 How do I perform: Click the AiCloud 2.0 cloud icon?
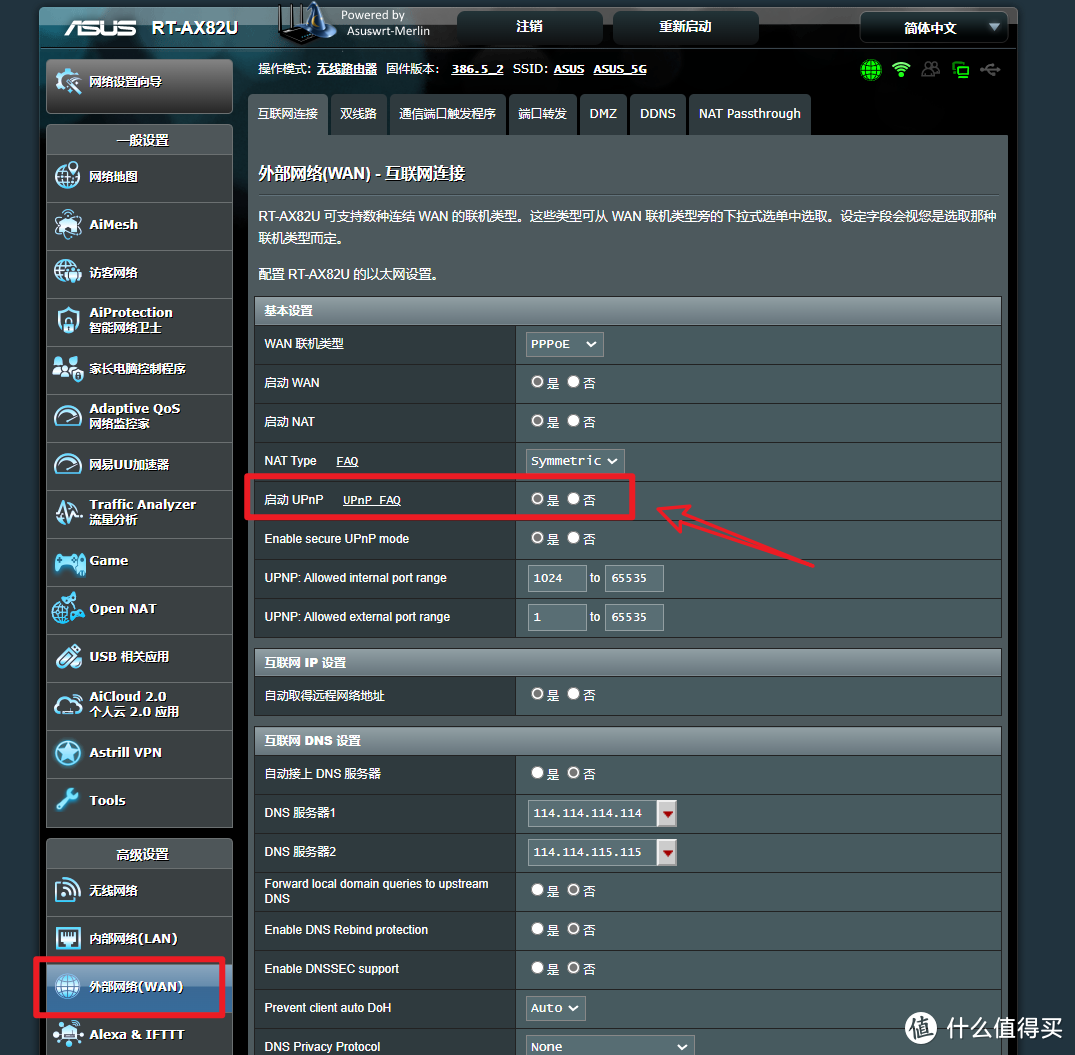68,705
